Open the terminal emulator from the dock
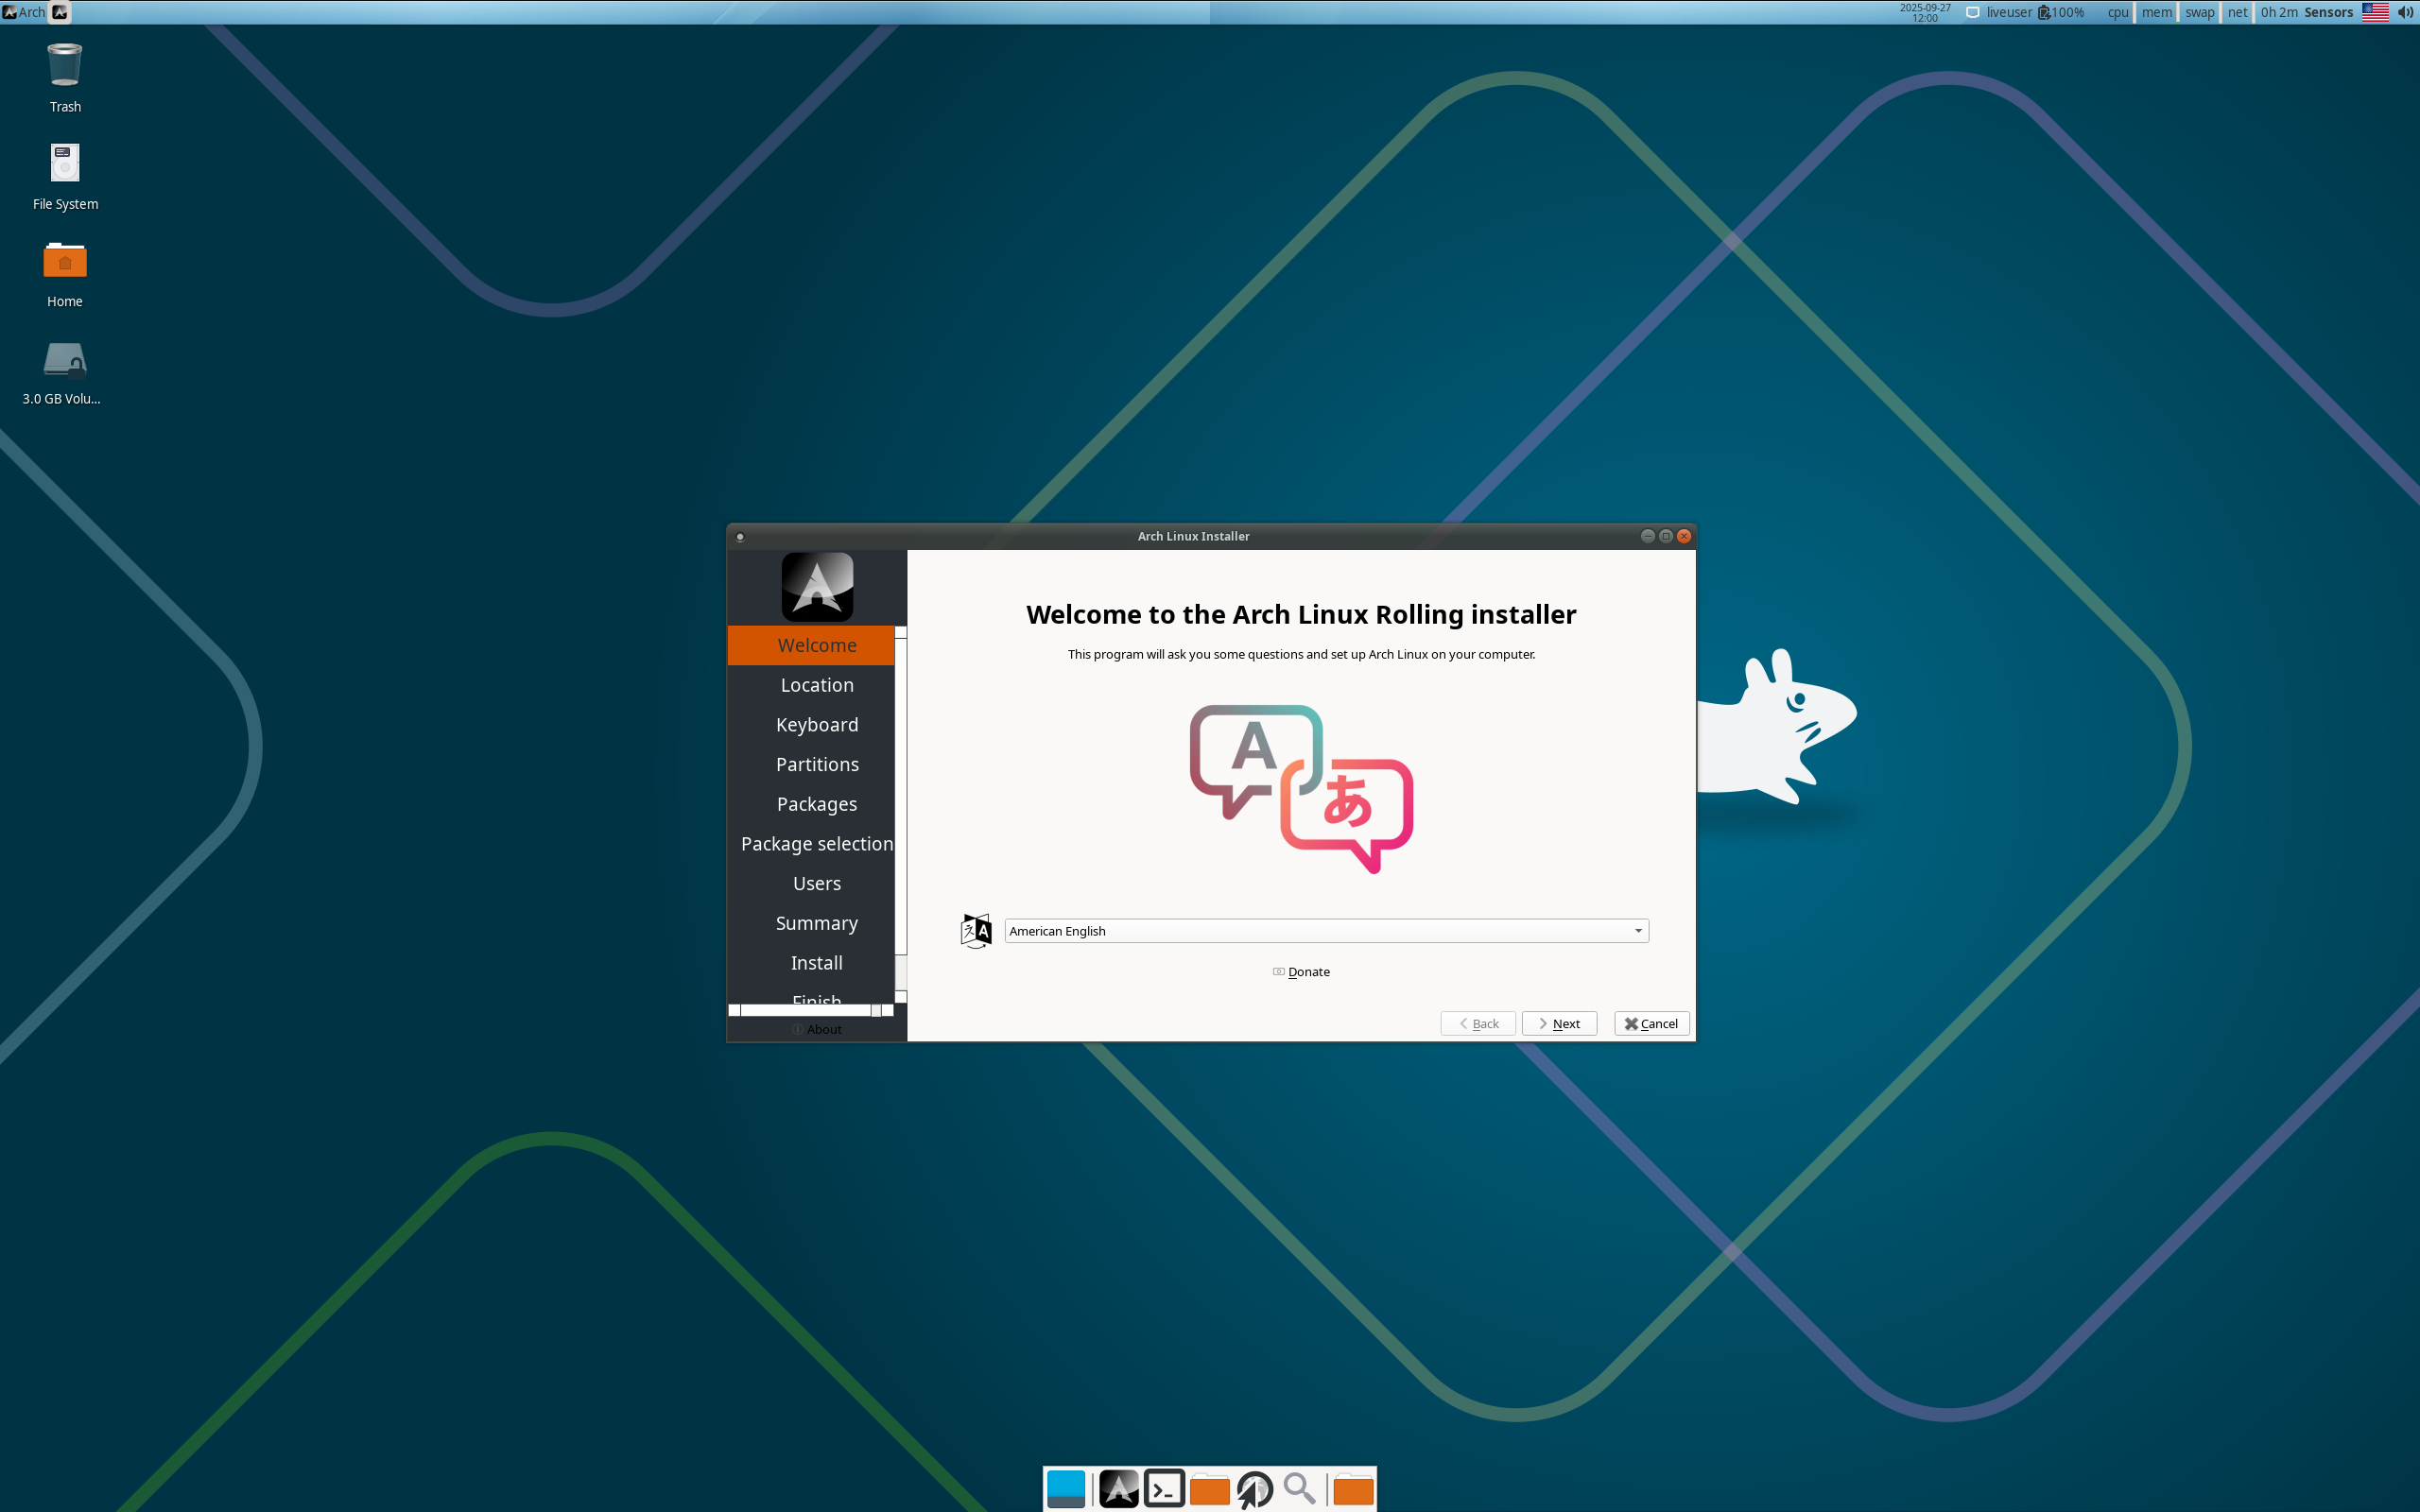This screenshot has height=1512, width=2420. (x=1164, y=1489)
